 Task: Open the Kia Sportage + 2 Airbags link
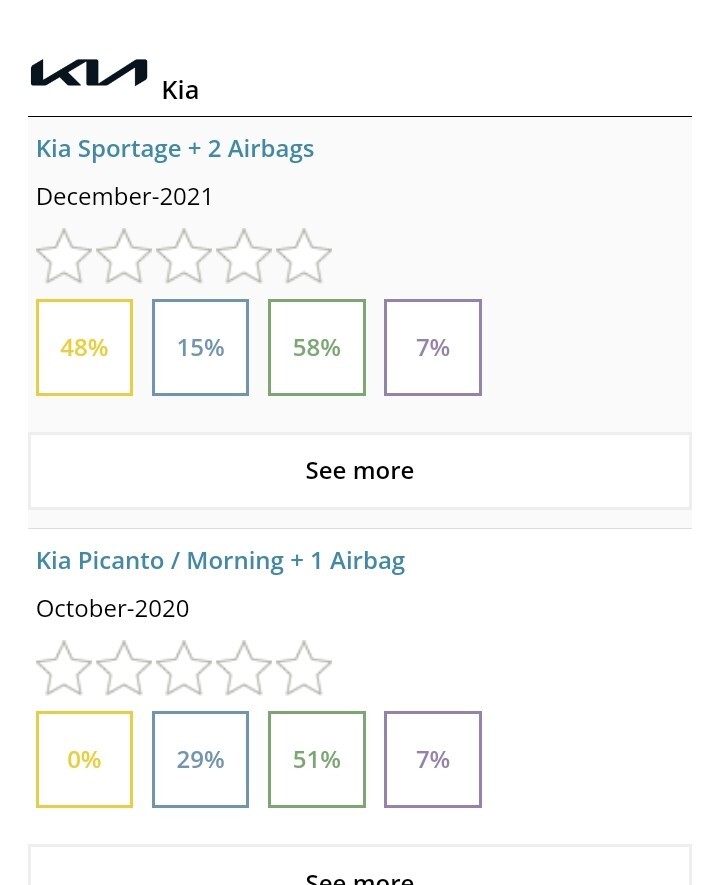[175, 149]
